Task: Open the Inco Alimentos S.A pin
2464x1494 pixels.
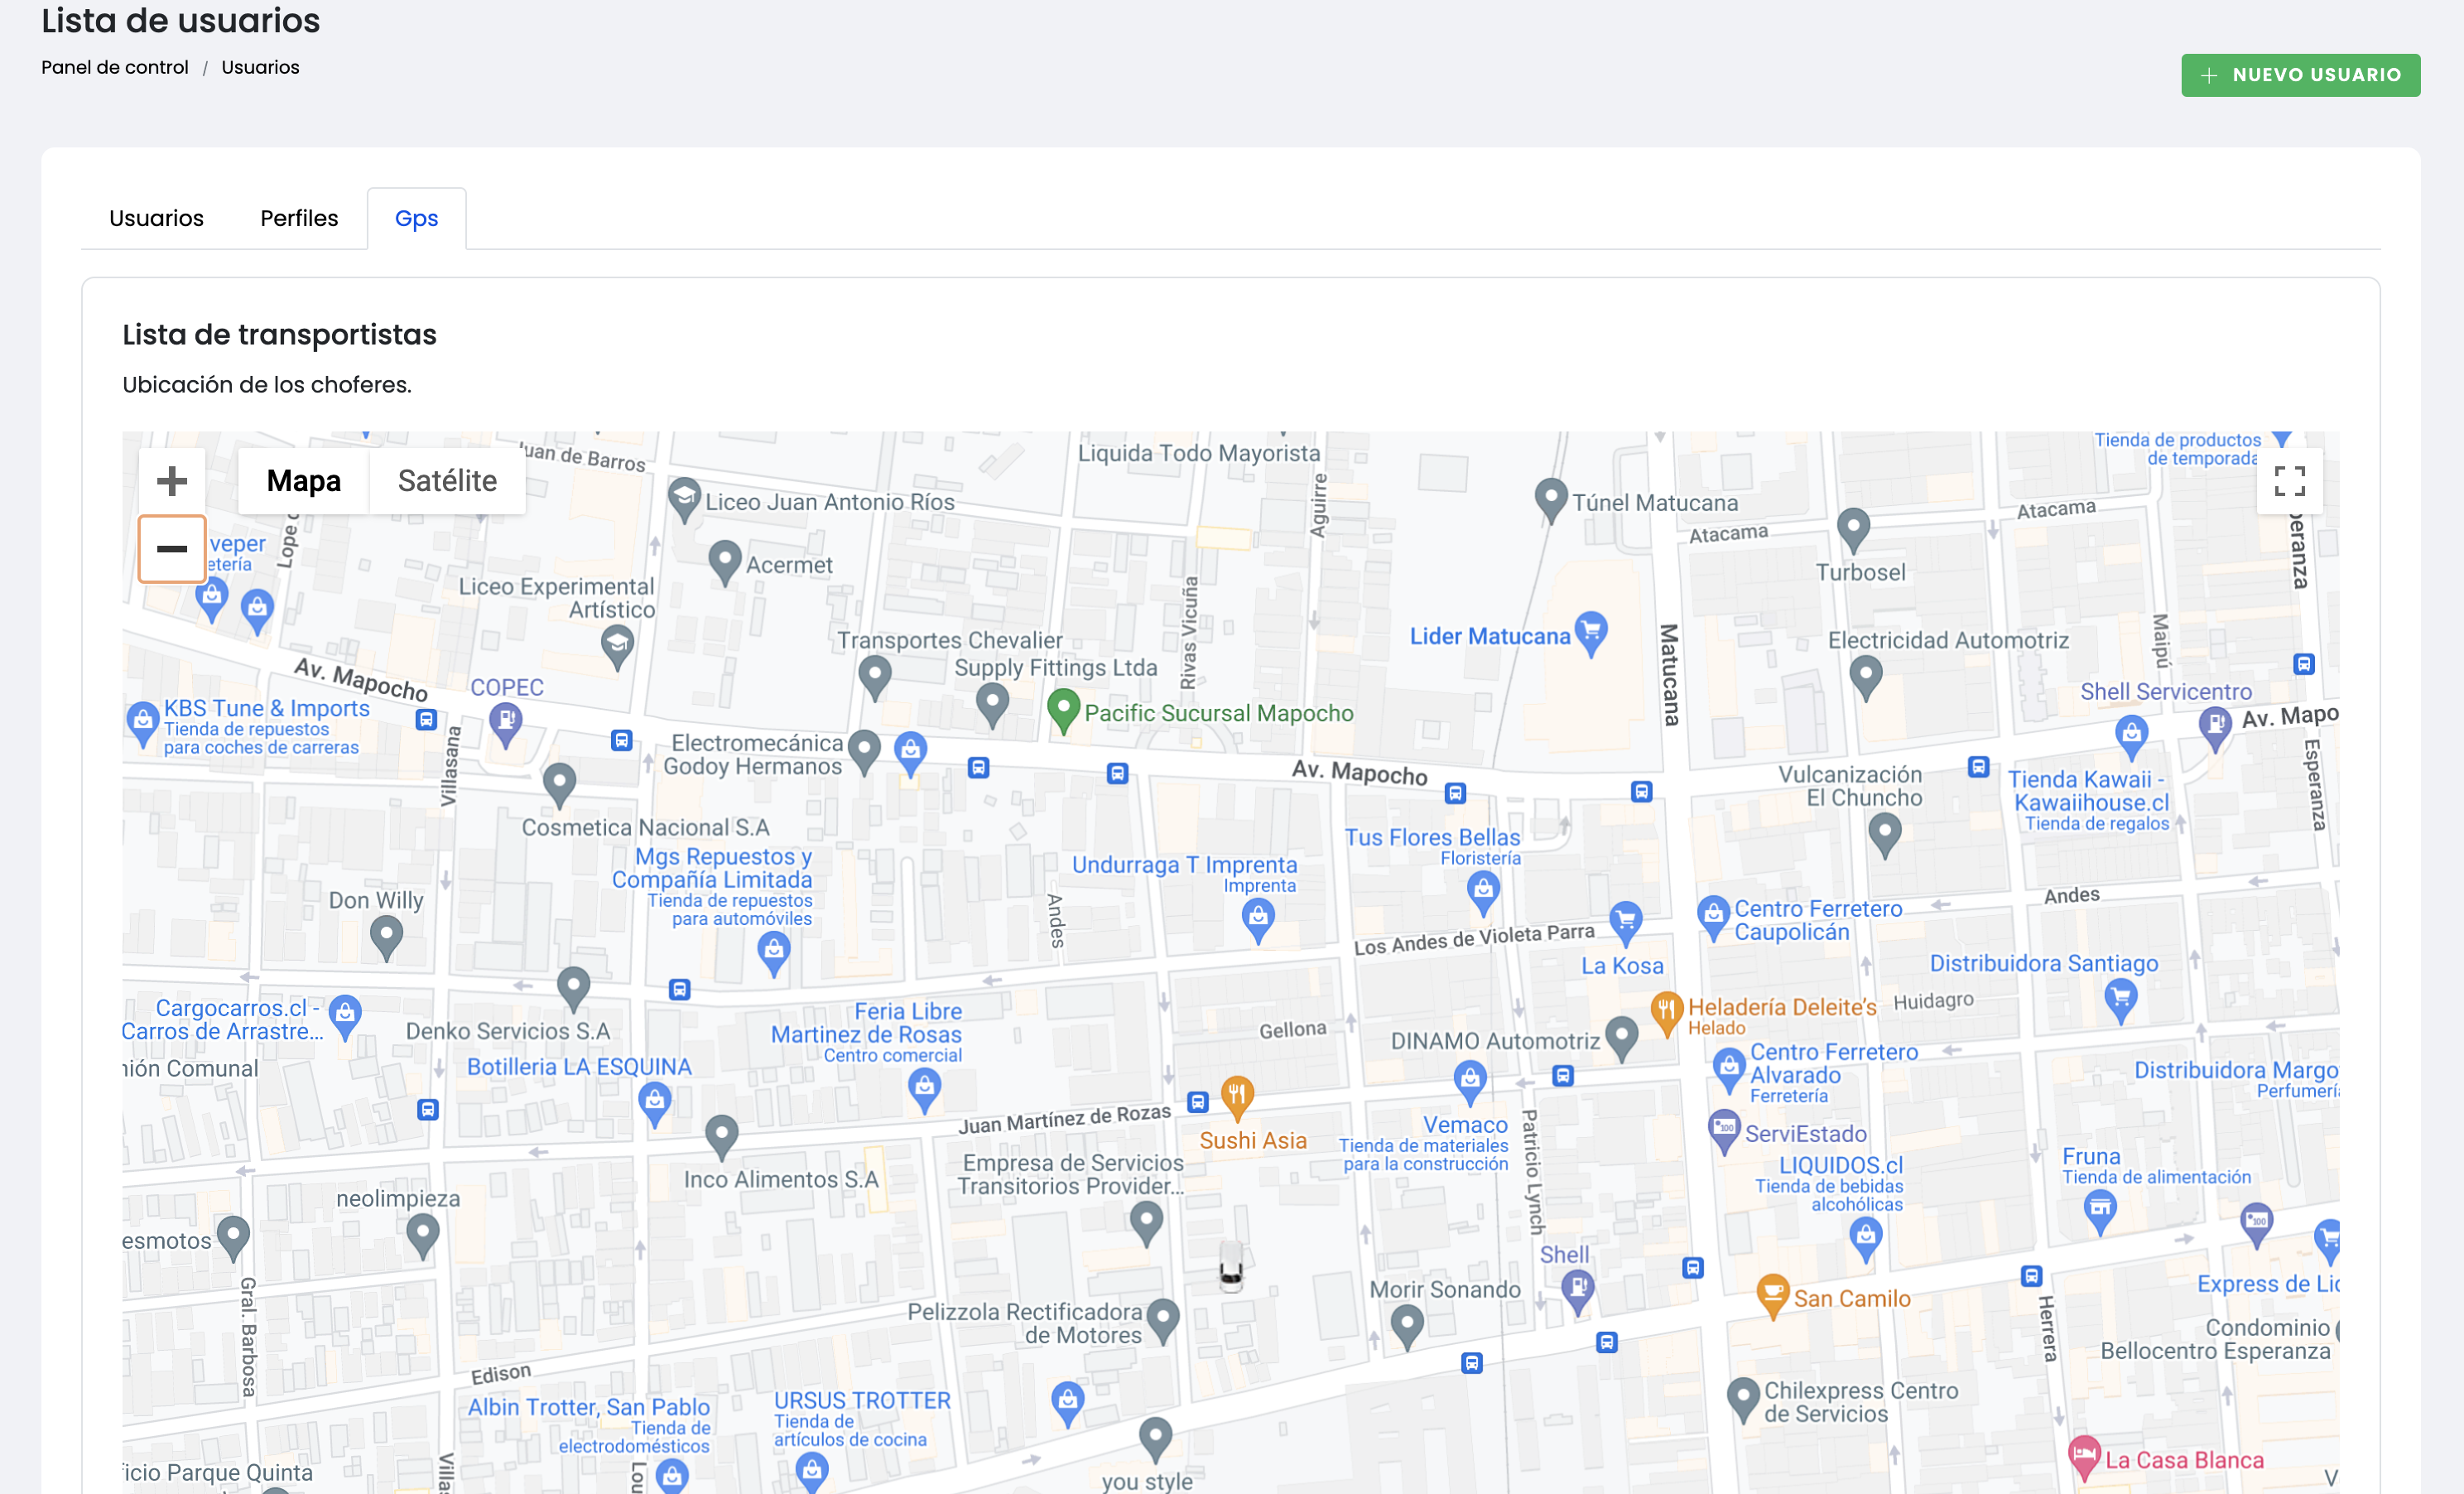Action: pos(721,1137)
